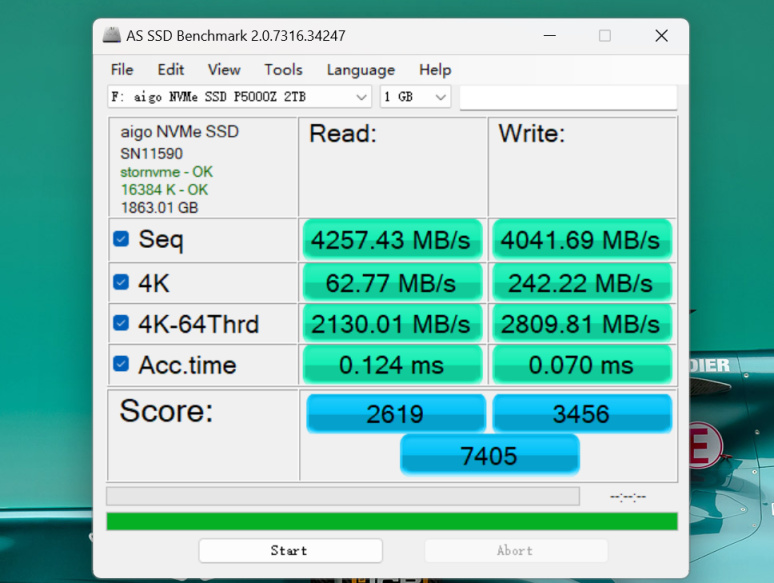Image resolution: width=774 pixels, height=583 pixels.
Task: Click Seq write result 4041.69 MB/s
Action: pos(582,240)
